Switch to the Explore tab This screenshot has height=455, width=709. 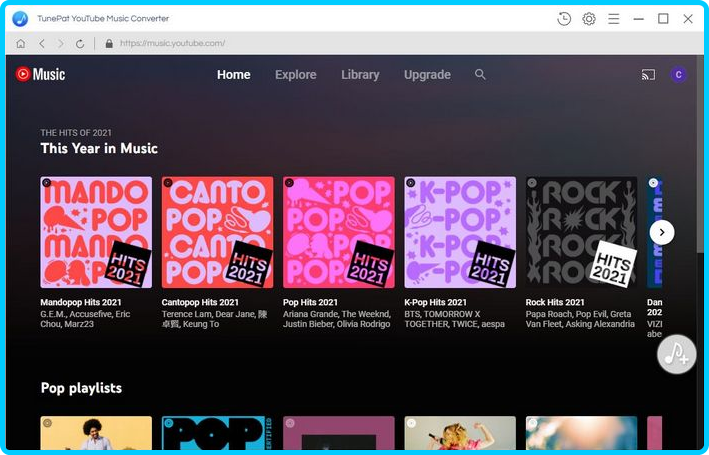pyautogui.click(x=295, y=75)
